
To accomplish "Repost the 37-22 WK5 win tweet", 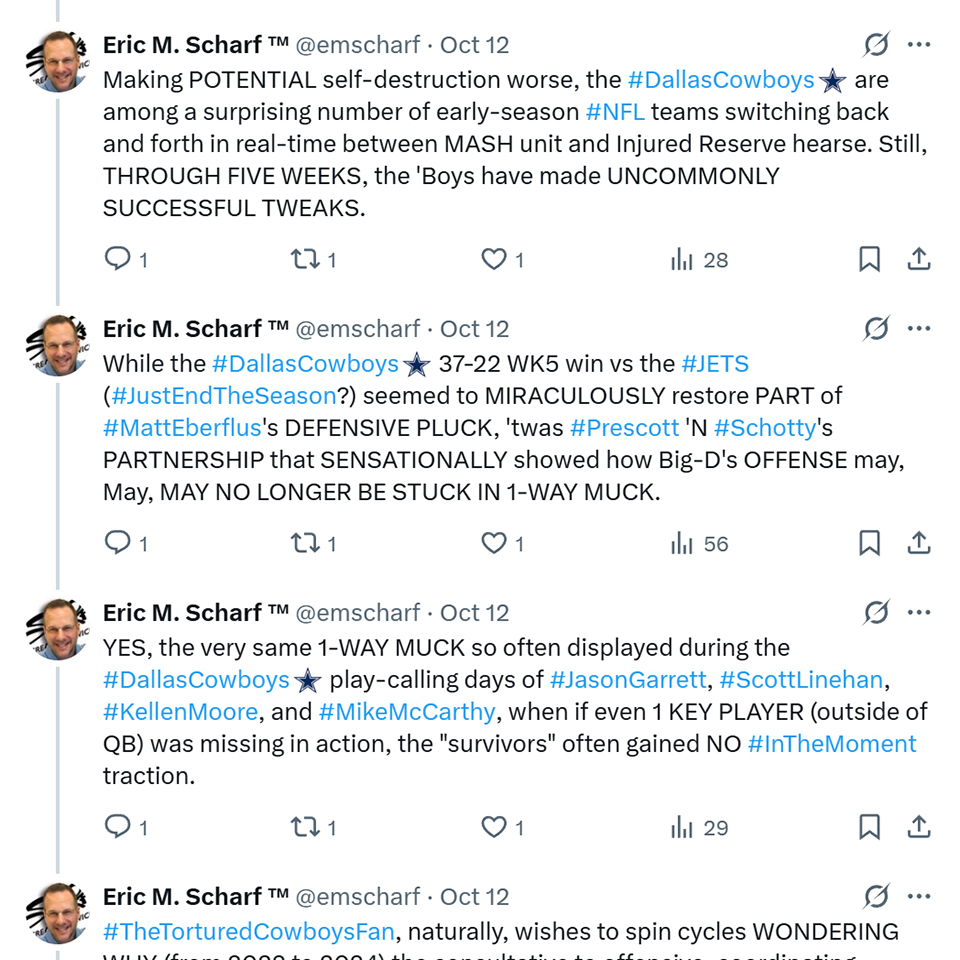I will 304,544.
